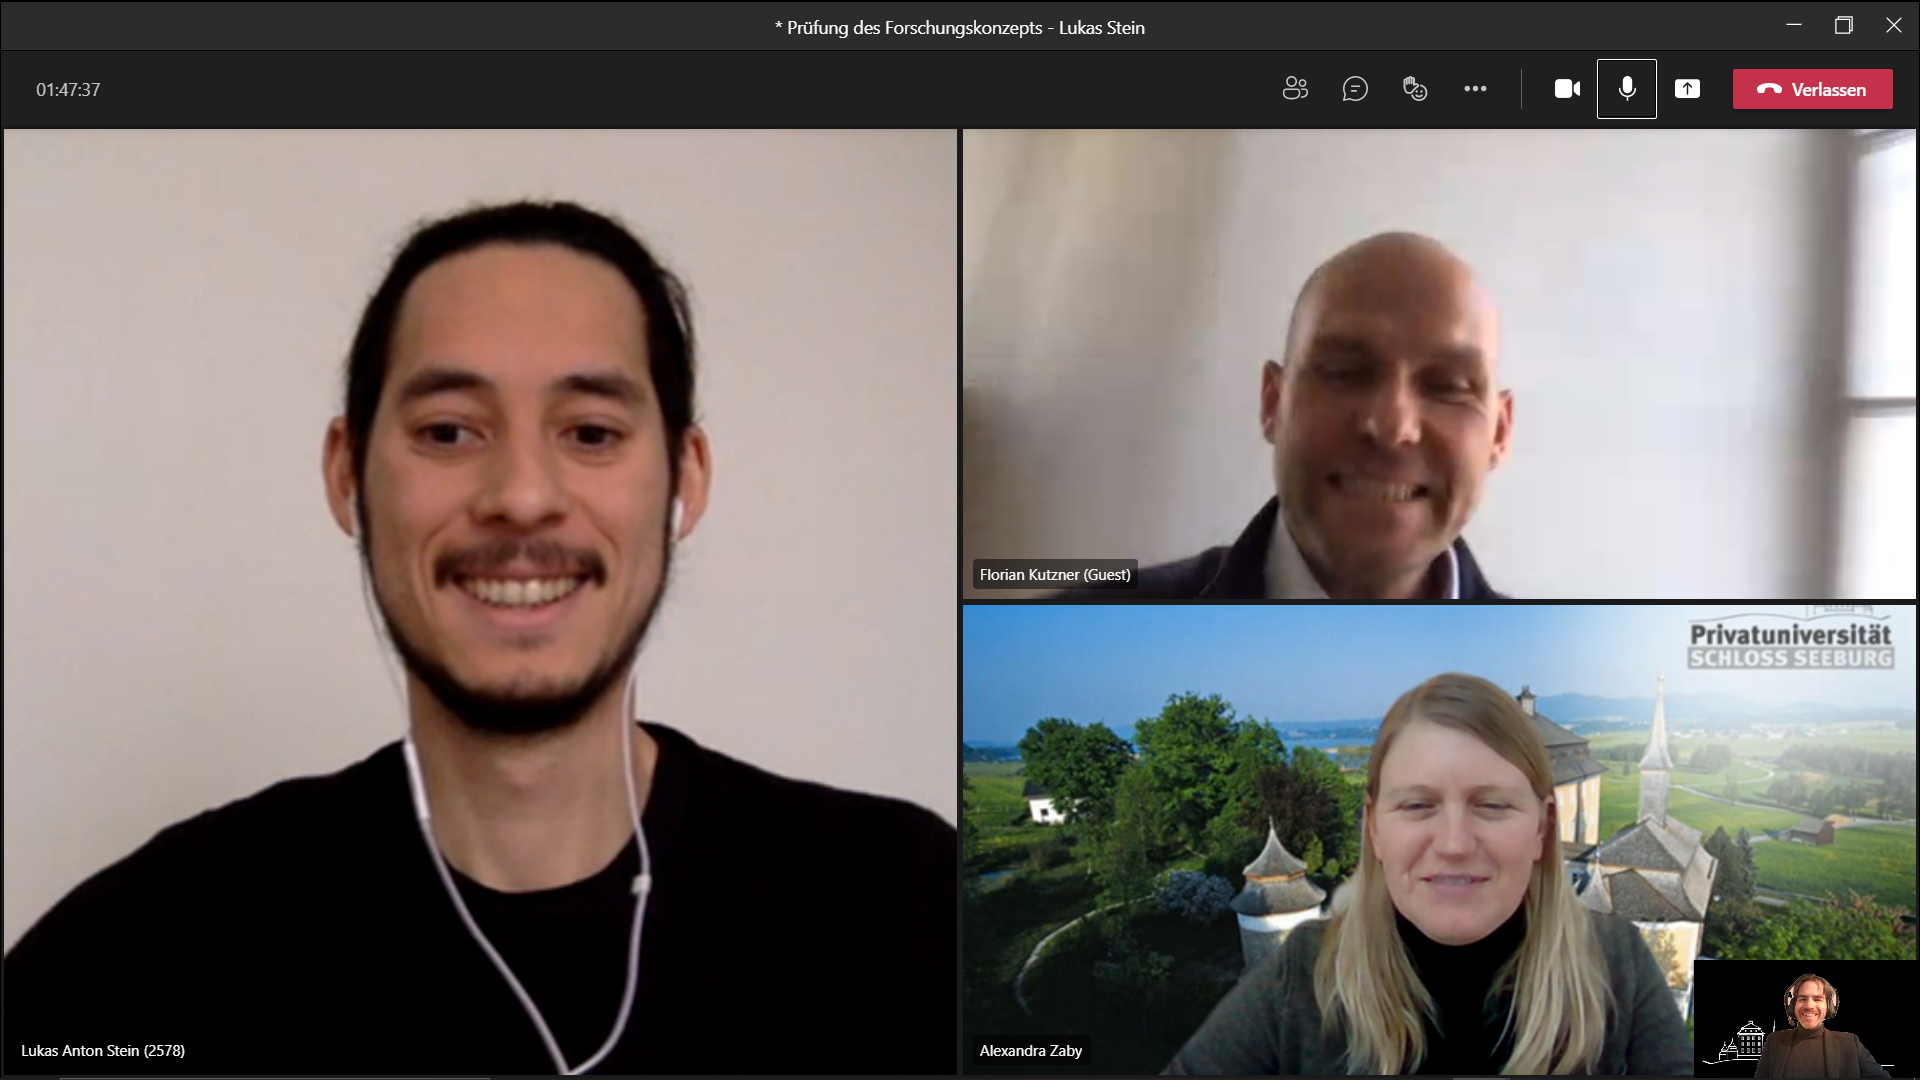Viewport: 1920px width, 1080px height.
Task: Click the self-view preview thumbnail
Action: 1805,1017
